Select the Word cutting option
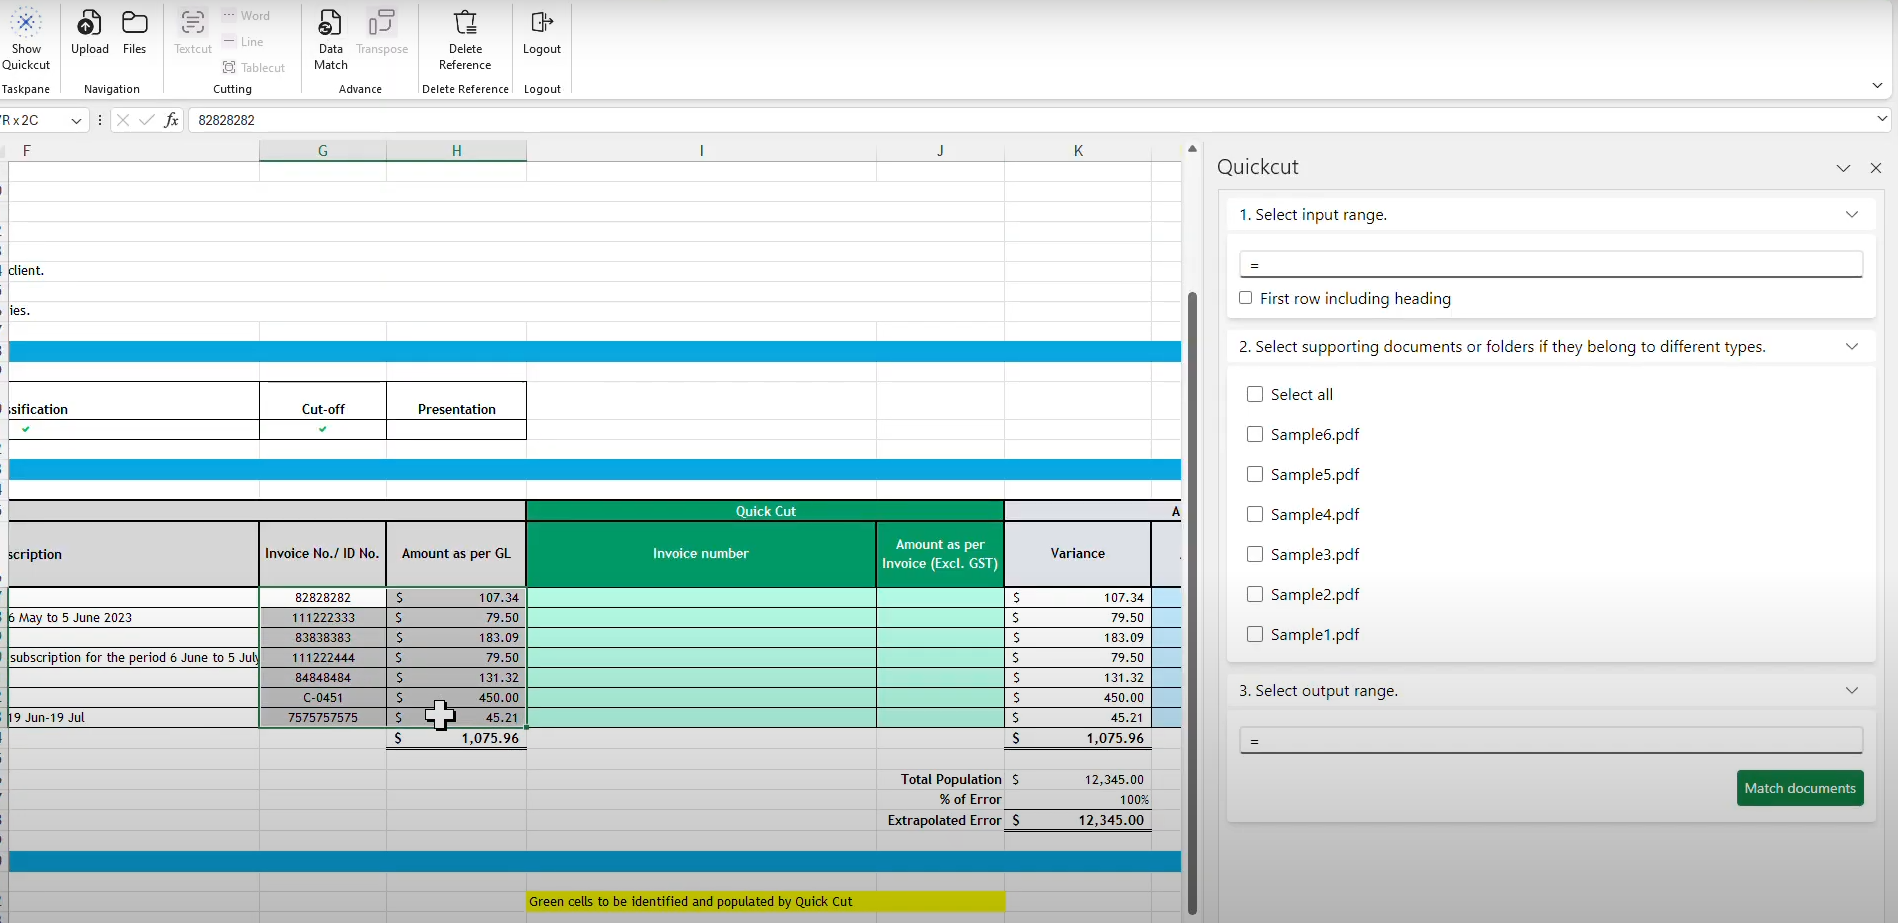 [x=248, y=15]
